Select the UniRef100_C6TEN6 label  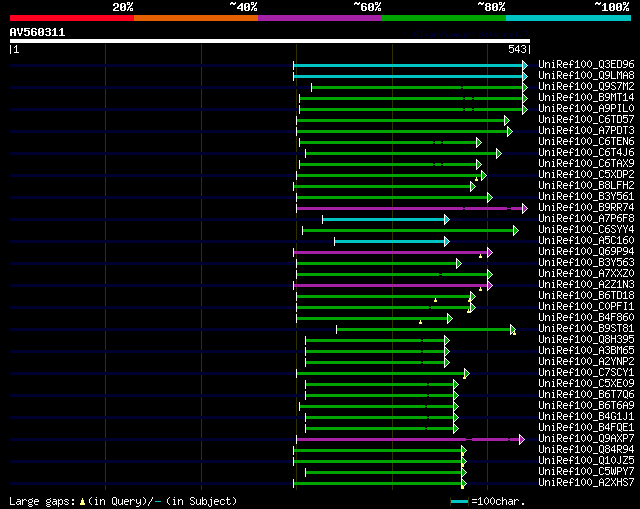tap(586, 142)
